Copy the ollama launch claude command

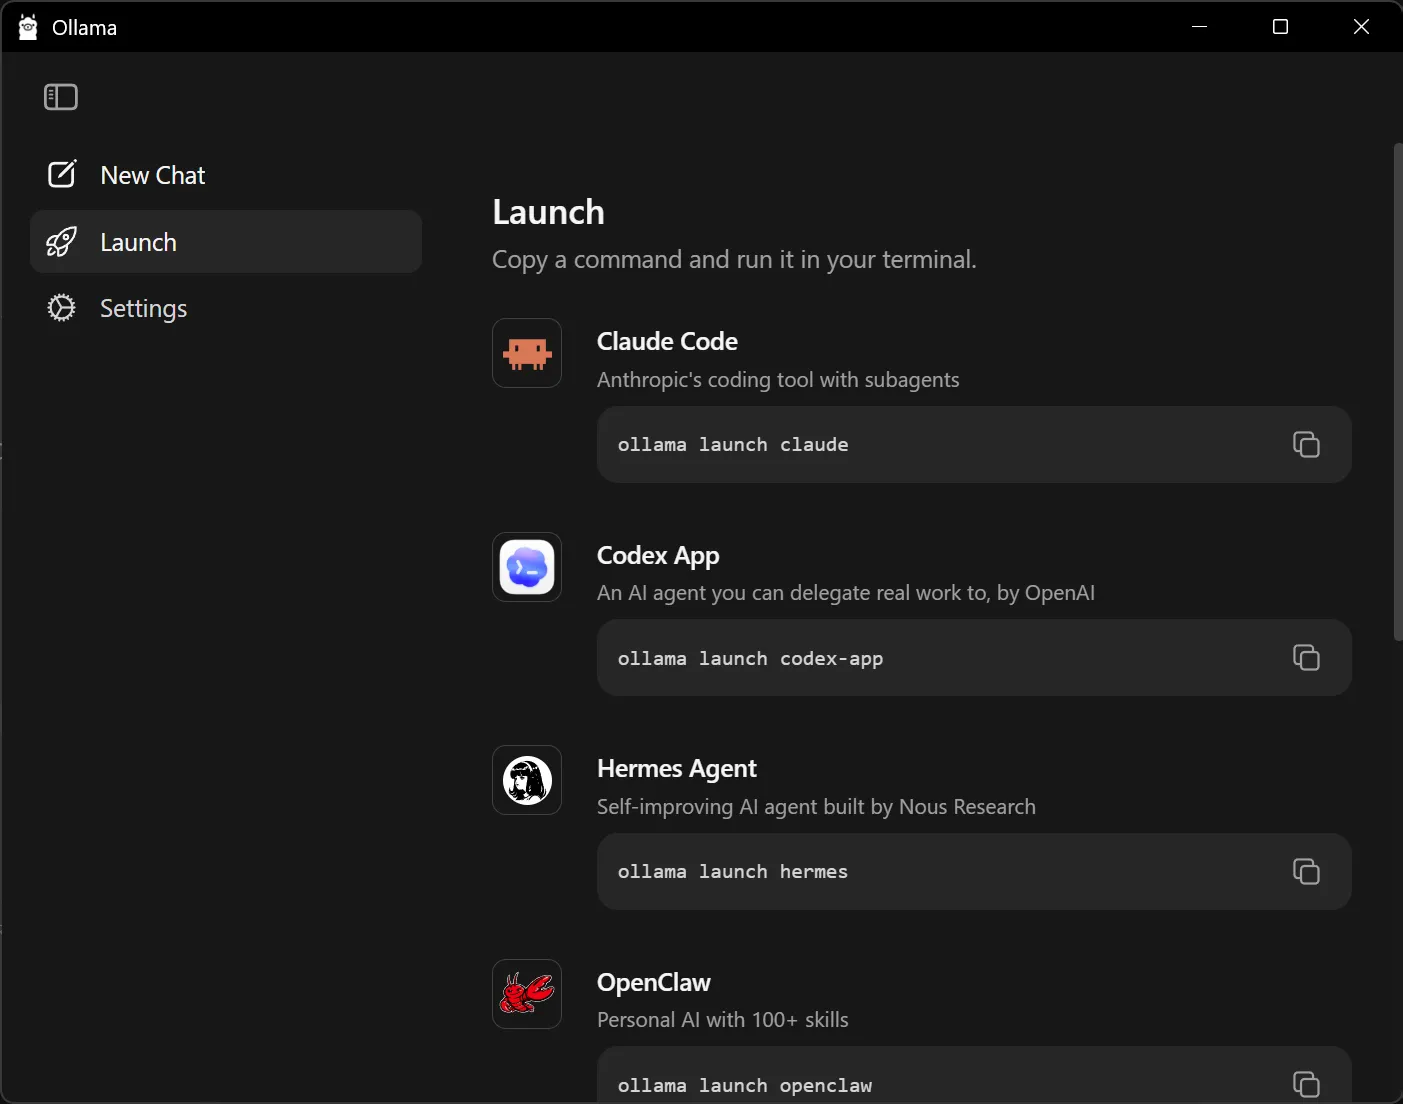click(1306, 444)
